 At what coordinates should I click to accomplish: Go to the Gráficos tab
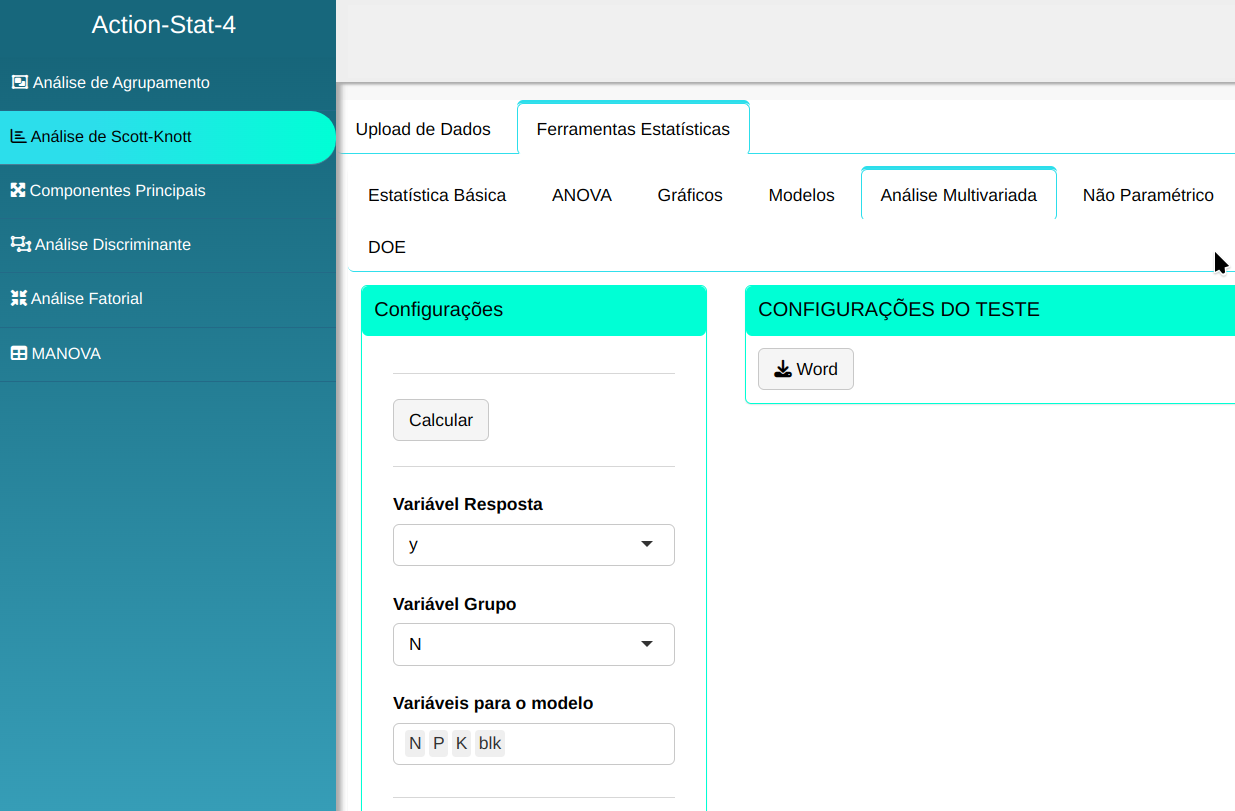coord(690,195)
